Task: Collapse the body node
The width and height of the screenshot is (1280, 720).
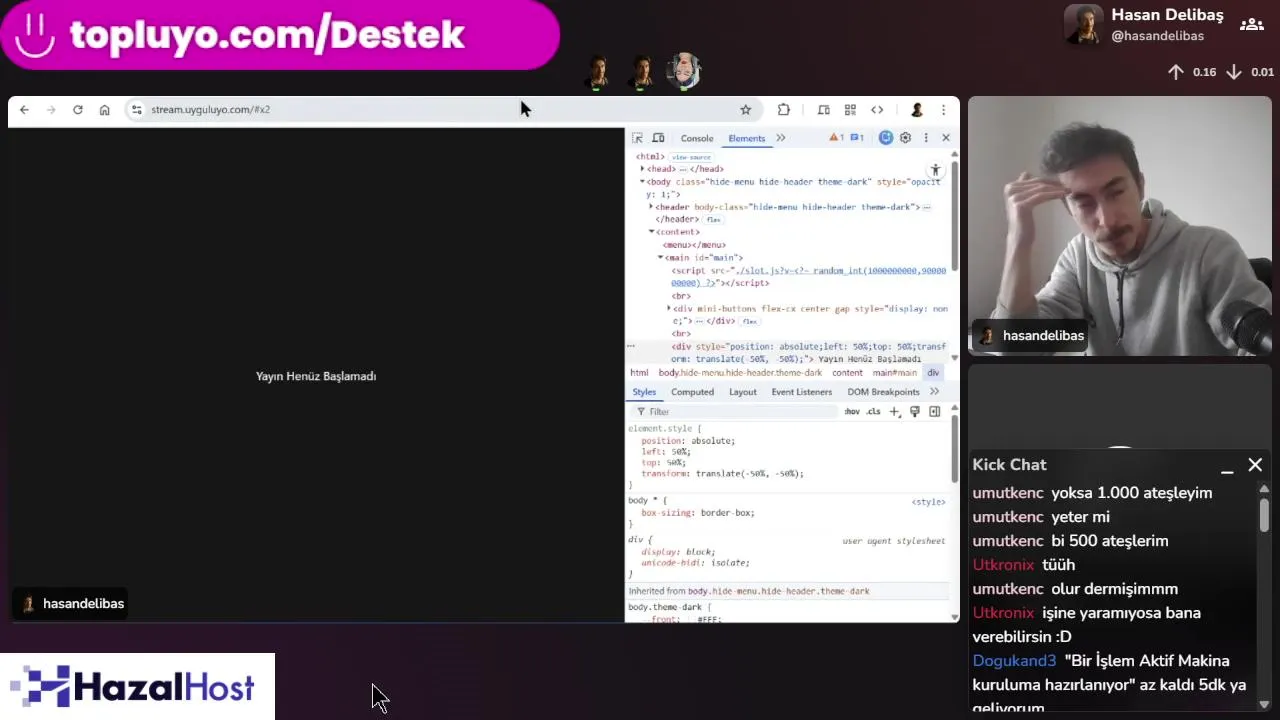Action: click(643, 182)
